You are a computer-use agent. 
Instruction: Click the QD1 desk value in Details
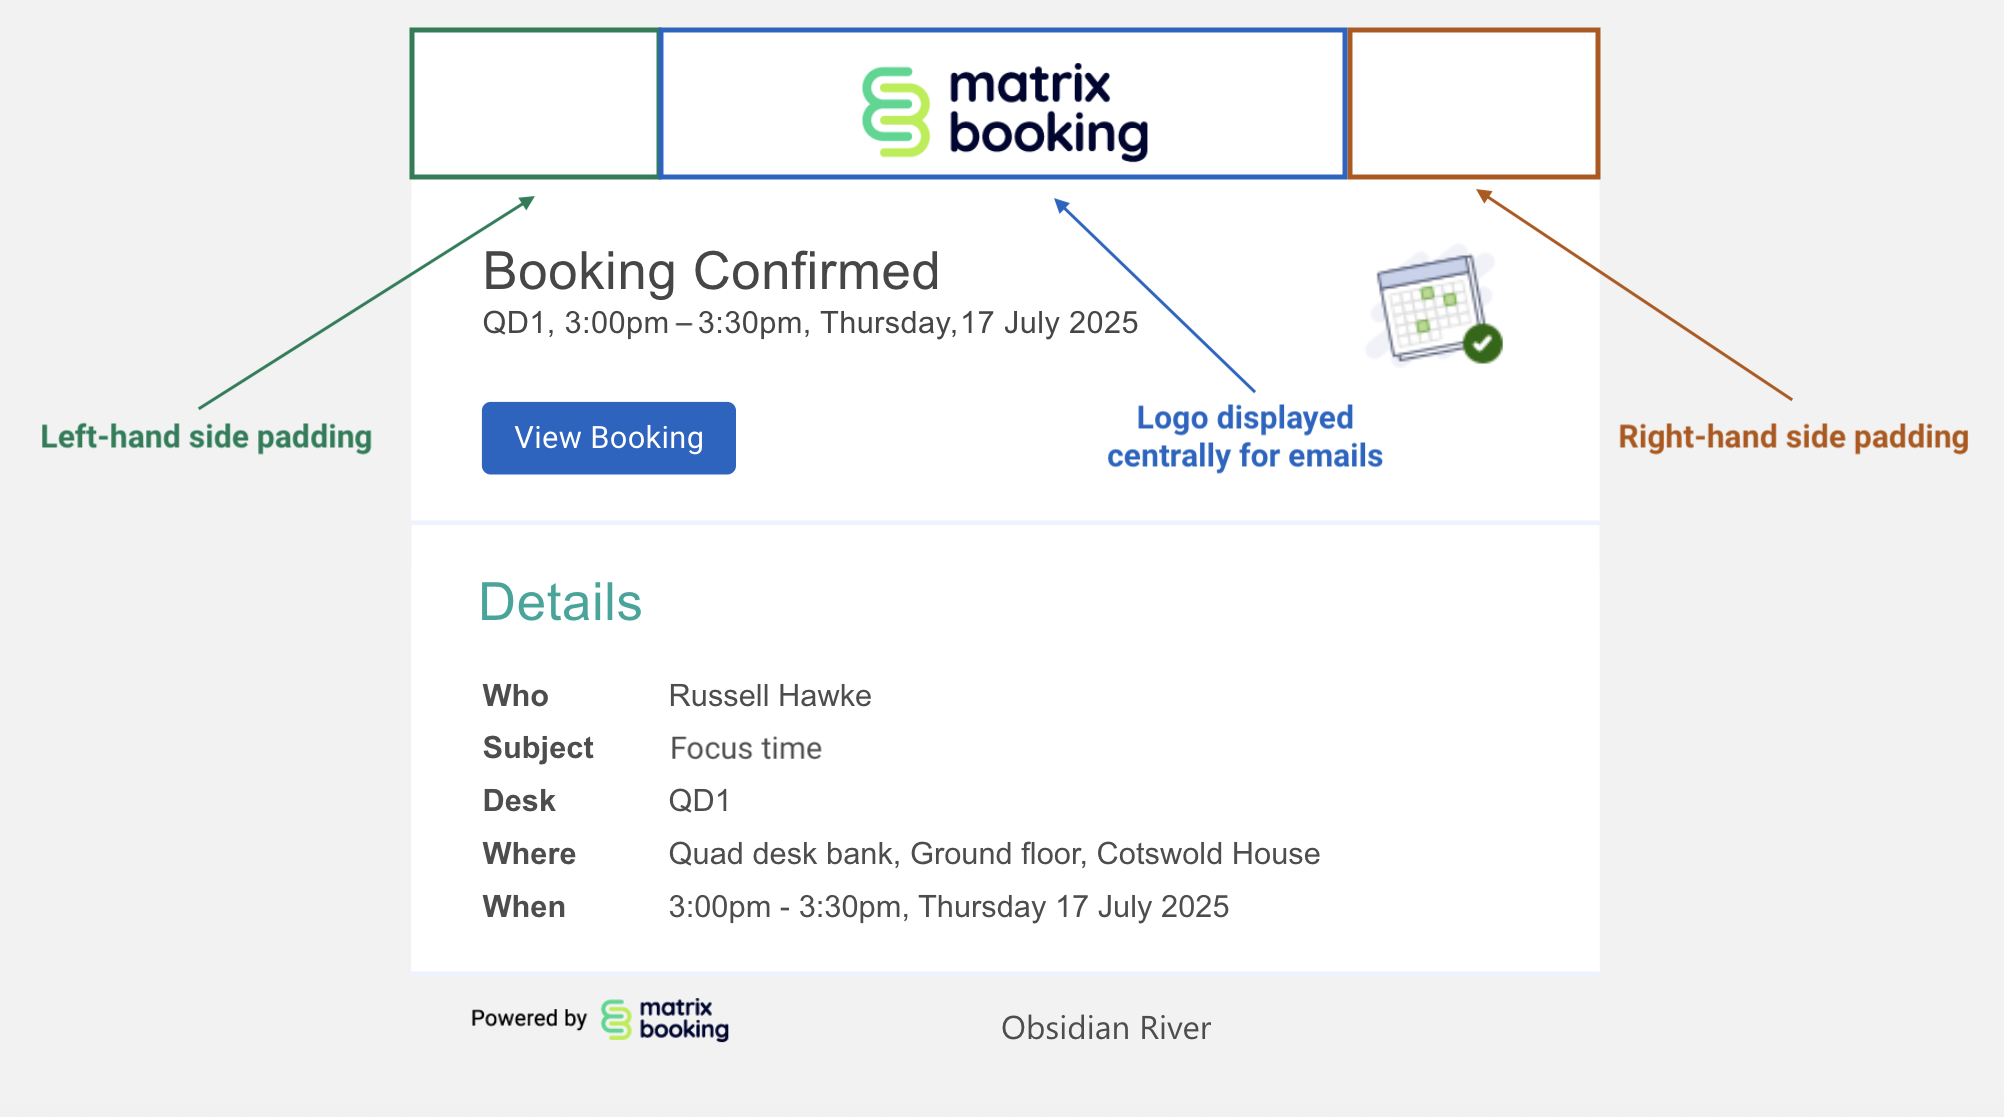point(699,801)
